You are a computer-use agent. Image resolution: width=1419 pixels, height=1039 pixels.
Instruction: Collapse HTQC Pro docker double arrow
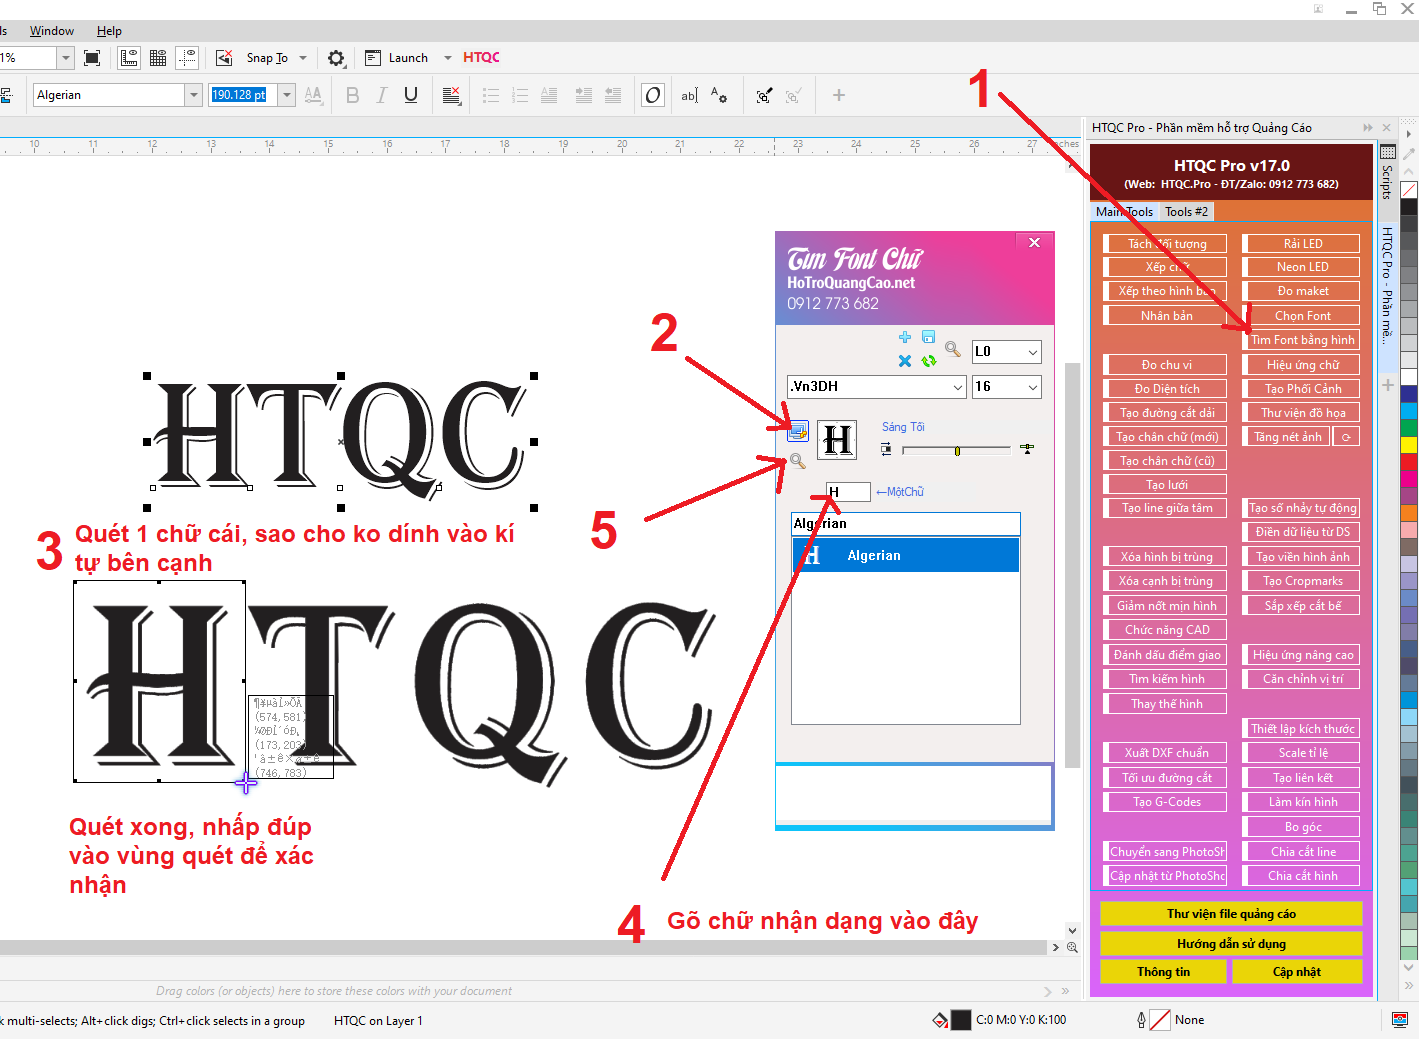pos(1368,128)
